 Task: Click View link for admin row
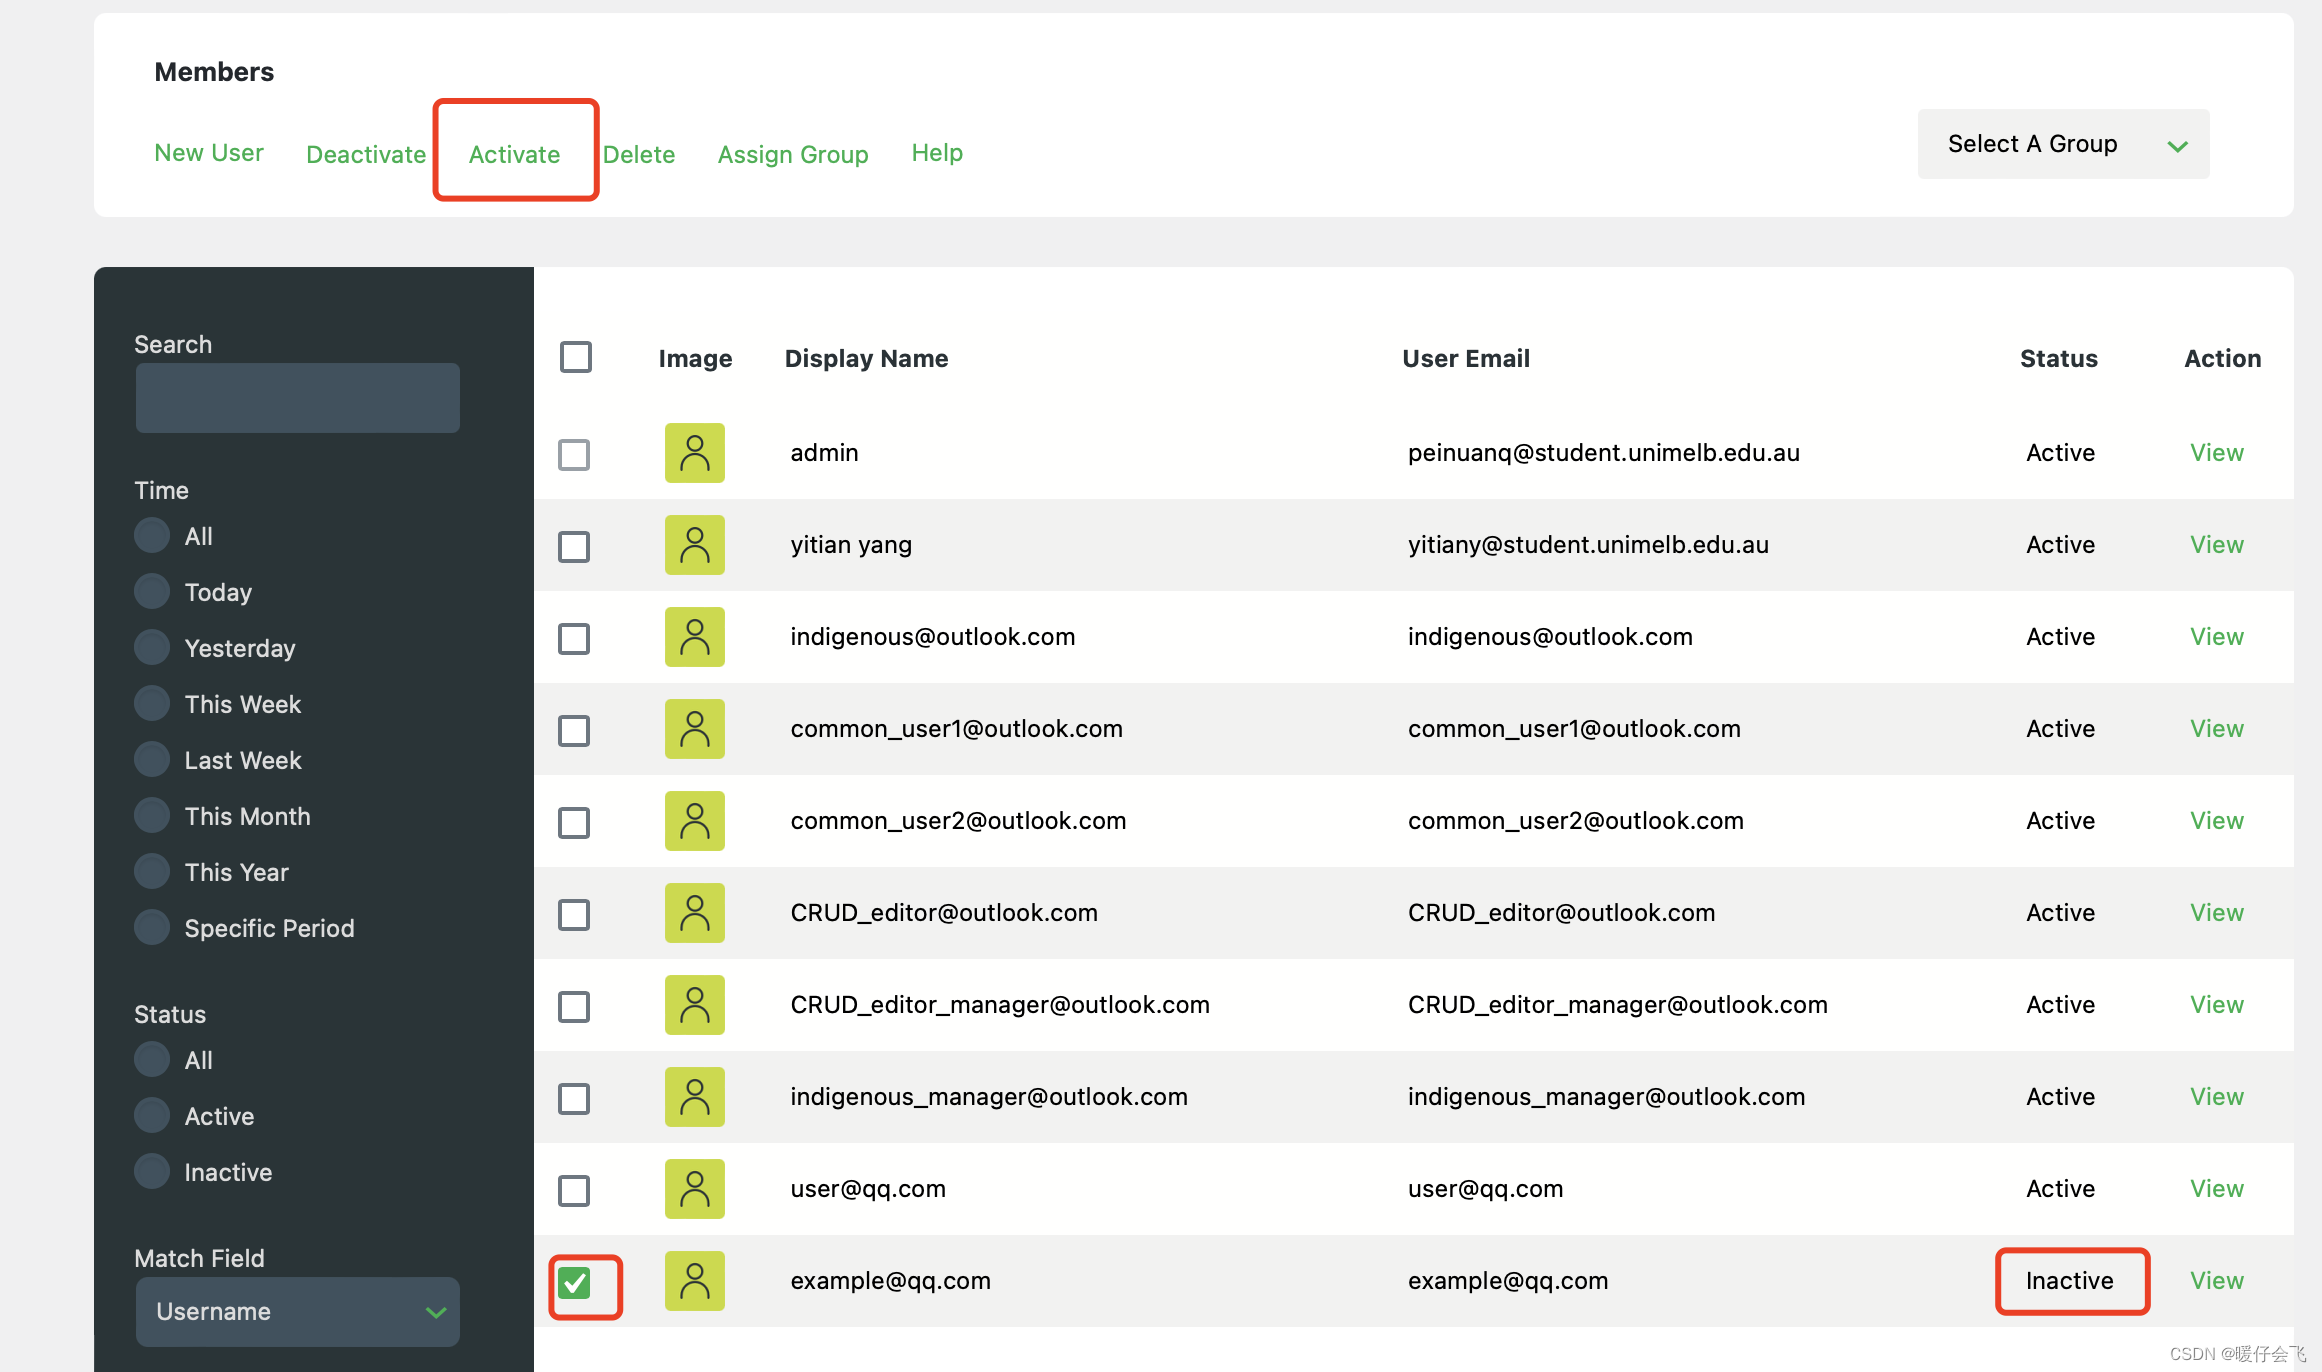tap(2216, 453)
